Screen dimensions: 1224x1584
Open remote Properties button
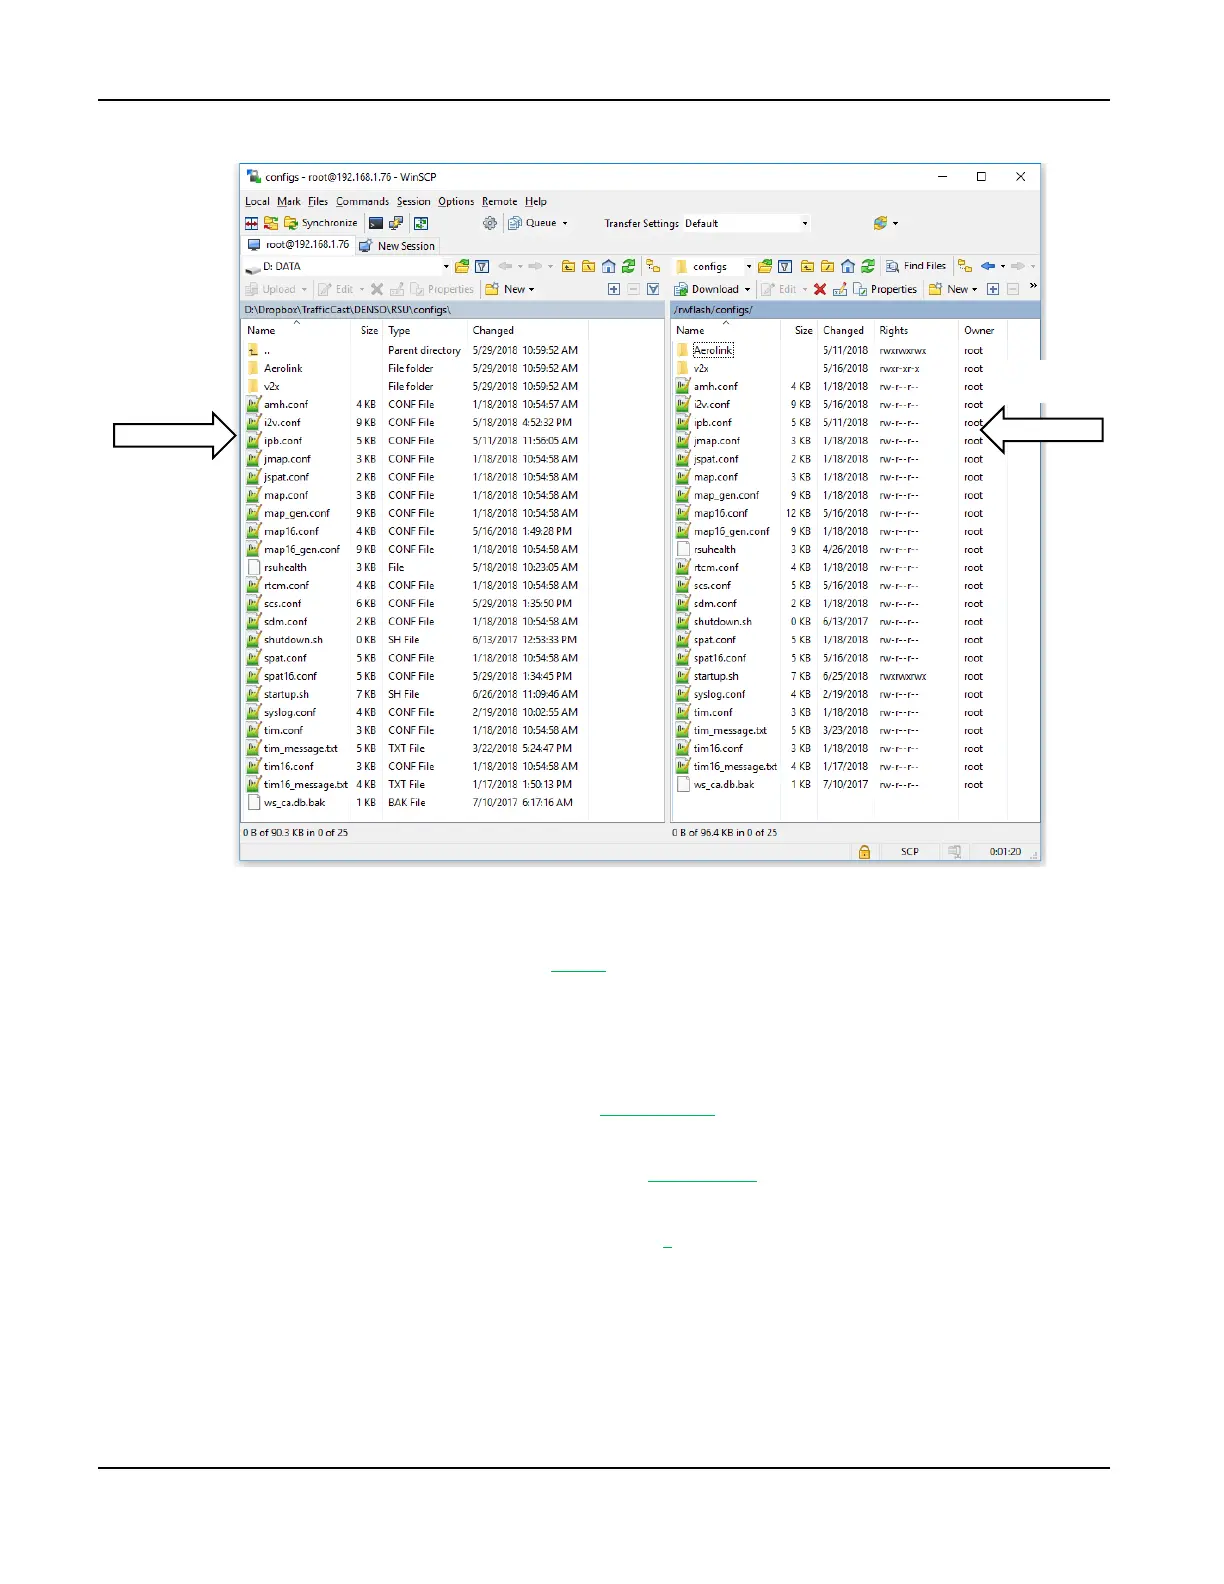pos(885,289)
